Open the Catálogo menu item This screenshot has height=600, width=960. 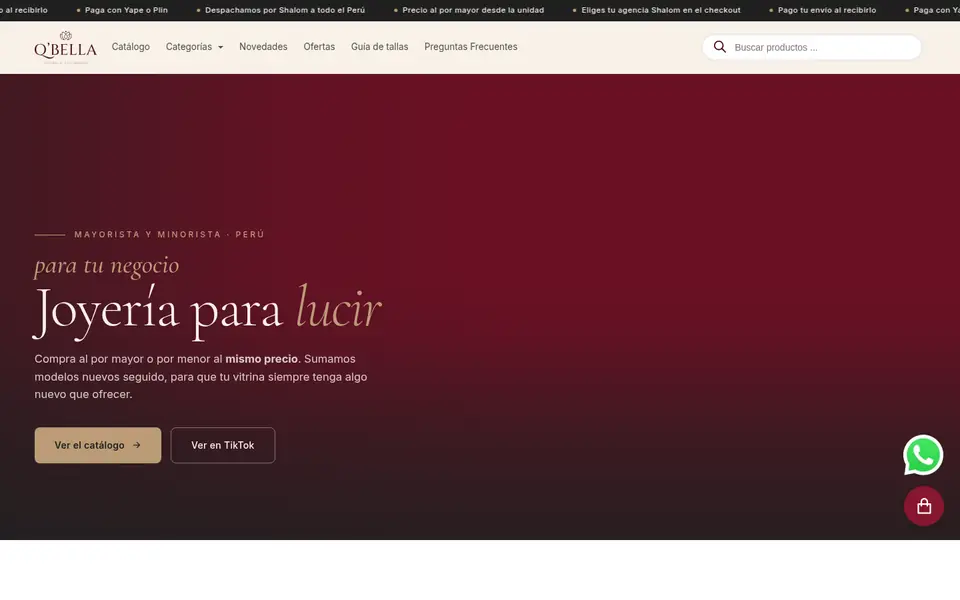[130, 47]
